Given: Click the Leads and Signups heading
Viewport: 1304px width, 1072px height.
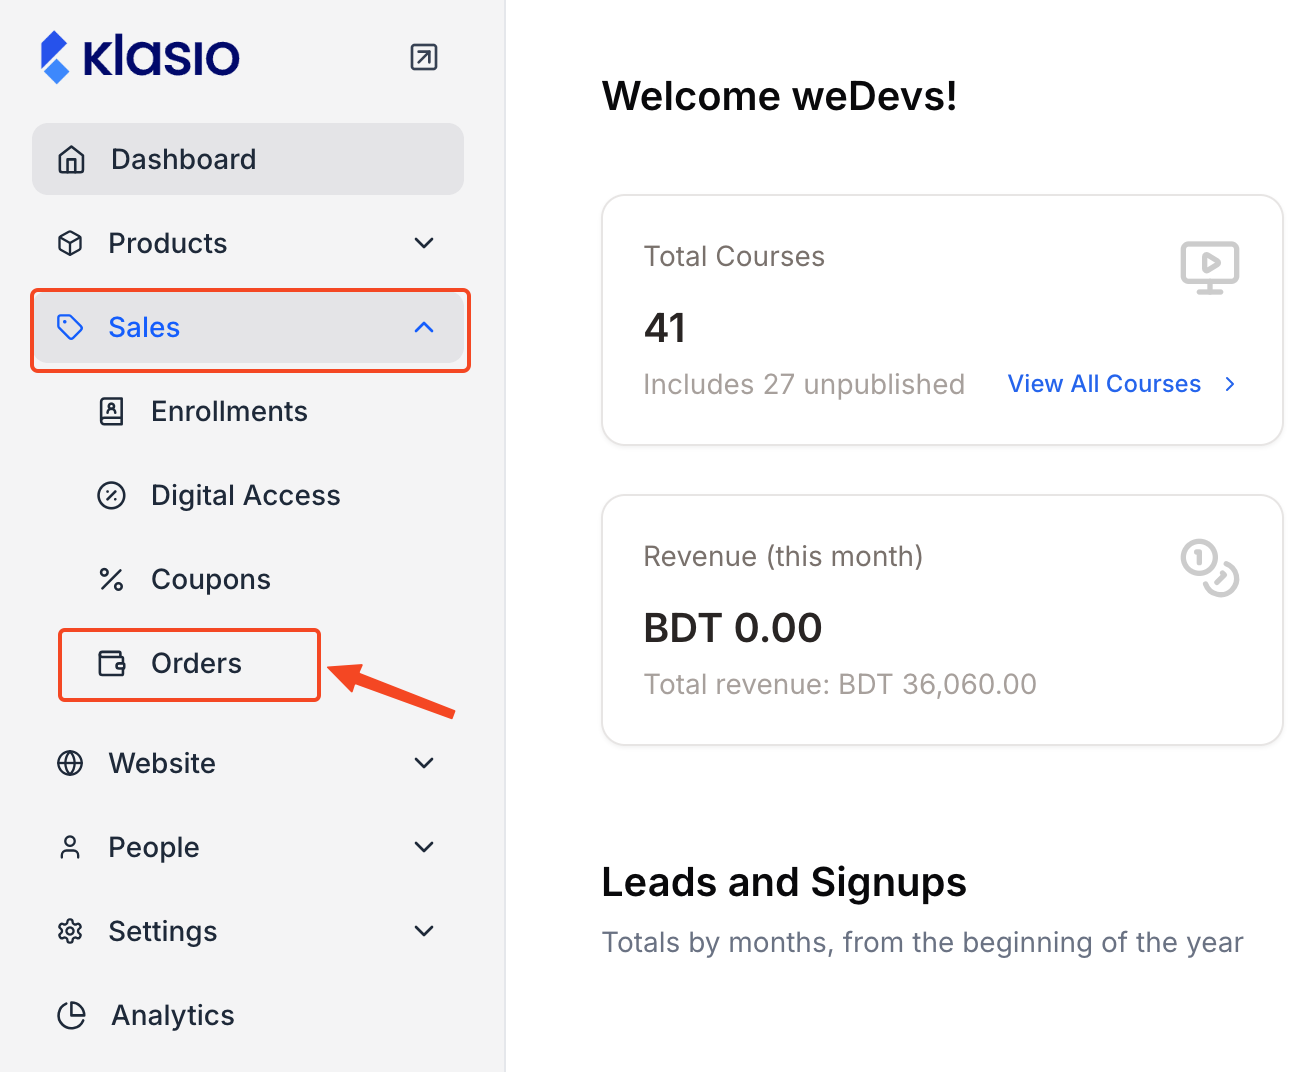Looking at the screenshot, I should pos(784,882).
